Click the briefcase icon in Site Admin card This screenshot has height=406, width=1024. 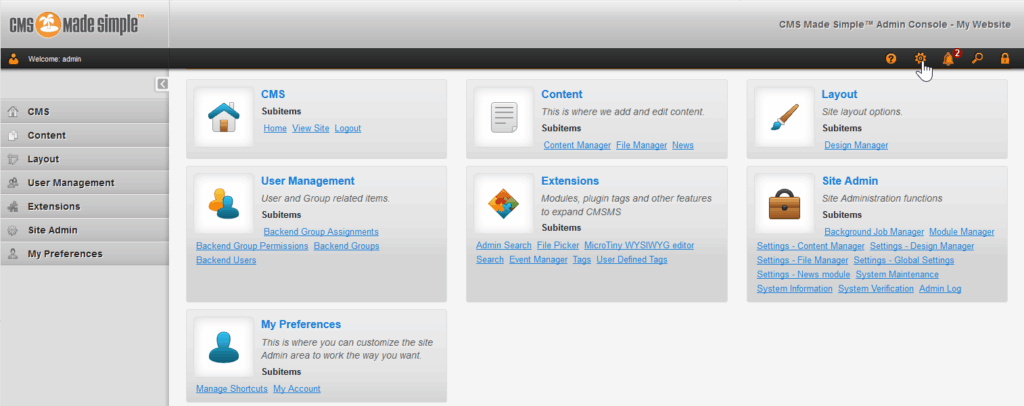click(x=784, y=204)
